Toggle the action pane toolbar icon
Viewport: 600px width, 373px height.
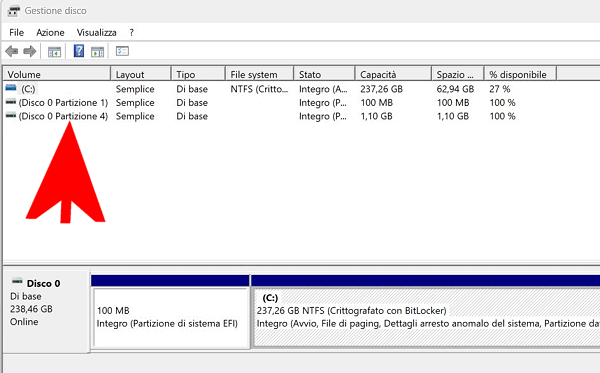point(98,51)
